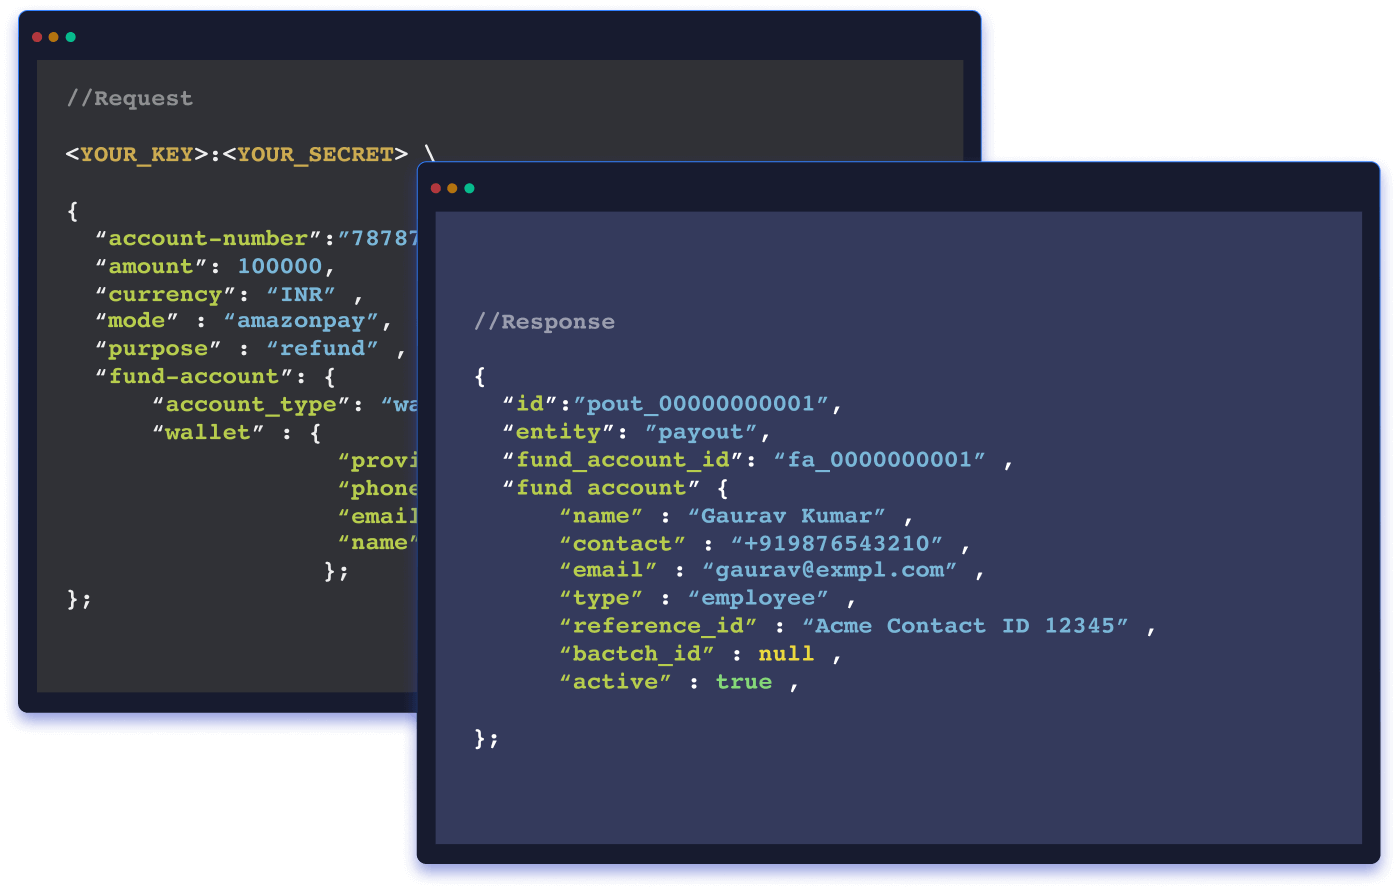This screenshot has height=888, width=1396.
Task: Click the "Acme Contact ID 12345" reference value
Action: (x=965, y=626)
